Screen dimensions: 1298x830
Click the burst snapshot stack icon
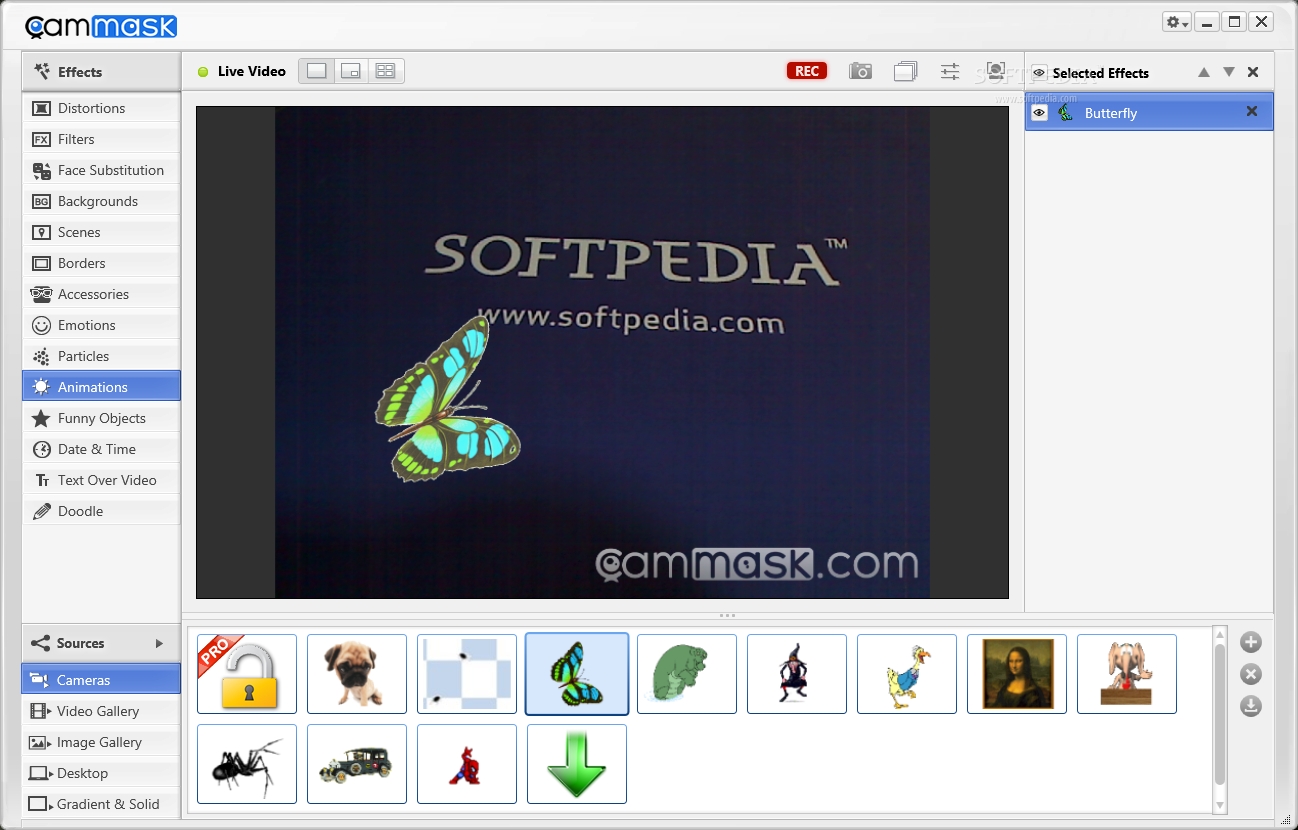905,71
